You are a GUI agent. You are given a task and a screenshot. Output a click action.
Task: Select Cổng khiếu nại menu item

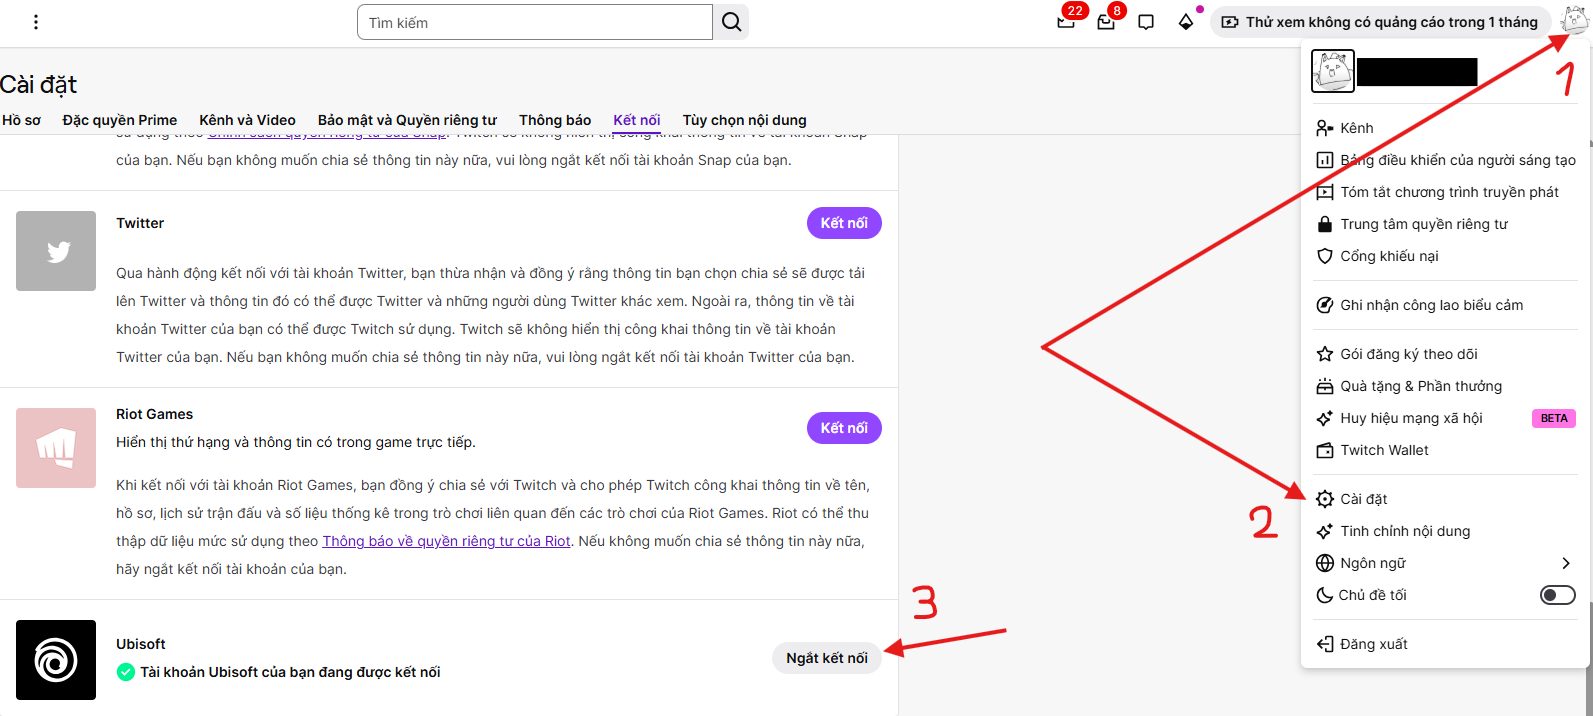(x=1445, y=256)
